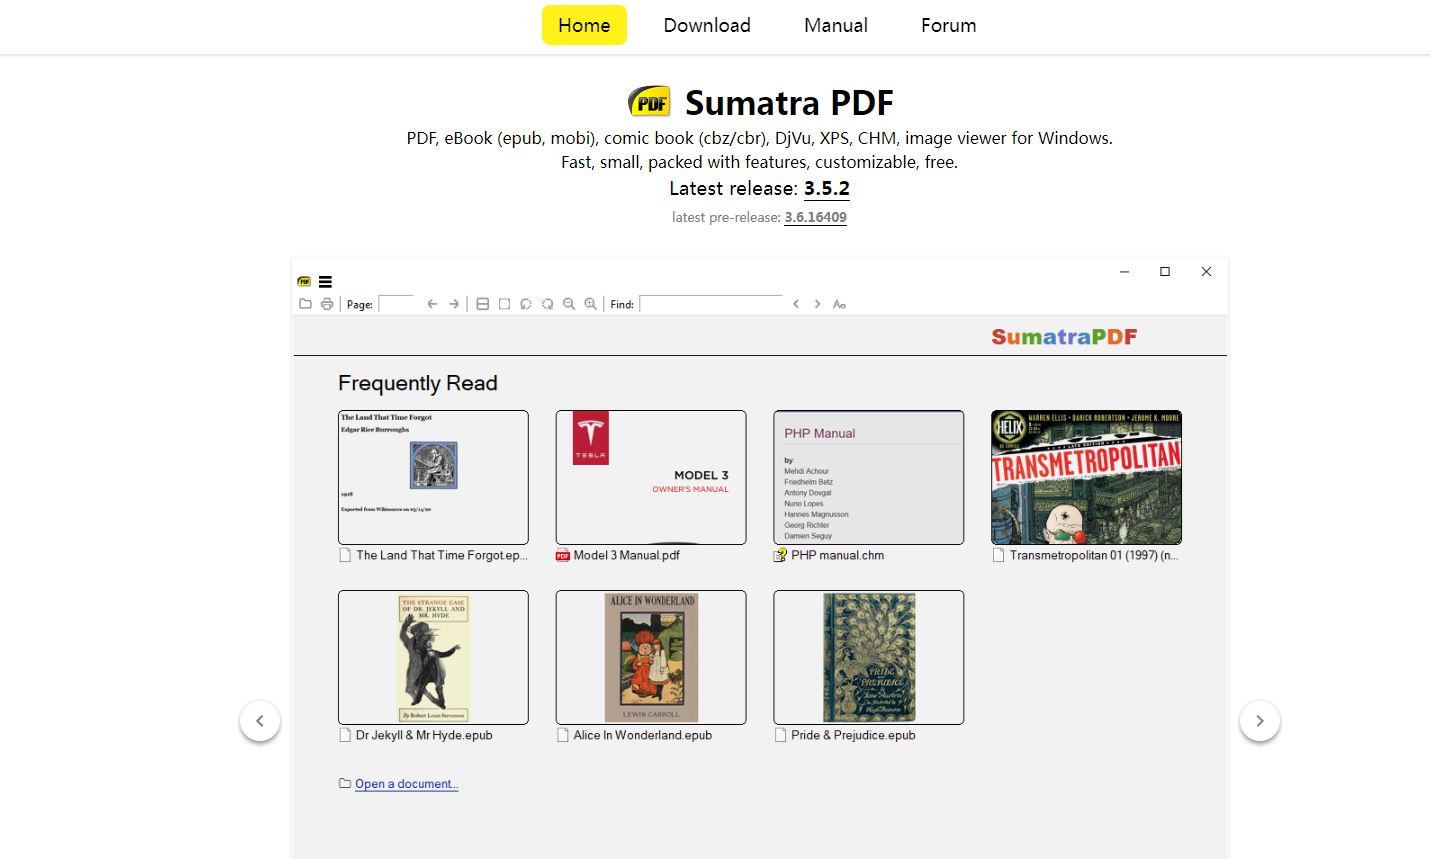The width and height of the screenshot is (1430, 859).
Task: Click the CHM help icon beside PHP manual
Action: (x=780, y=555)
